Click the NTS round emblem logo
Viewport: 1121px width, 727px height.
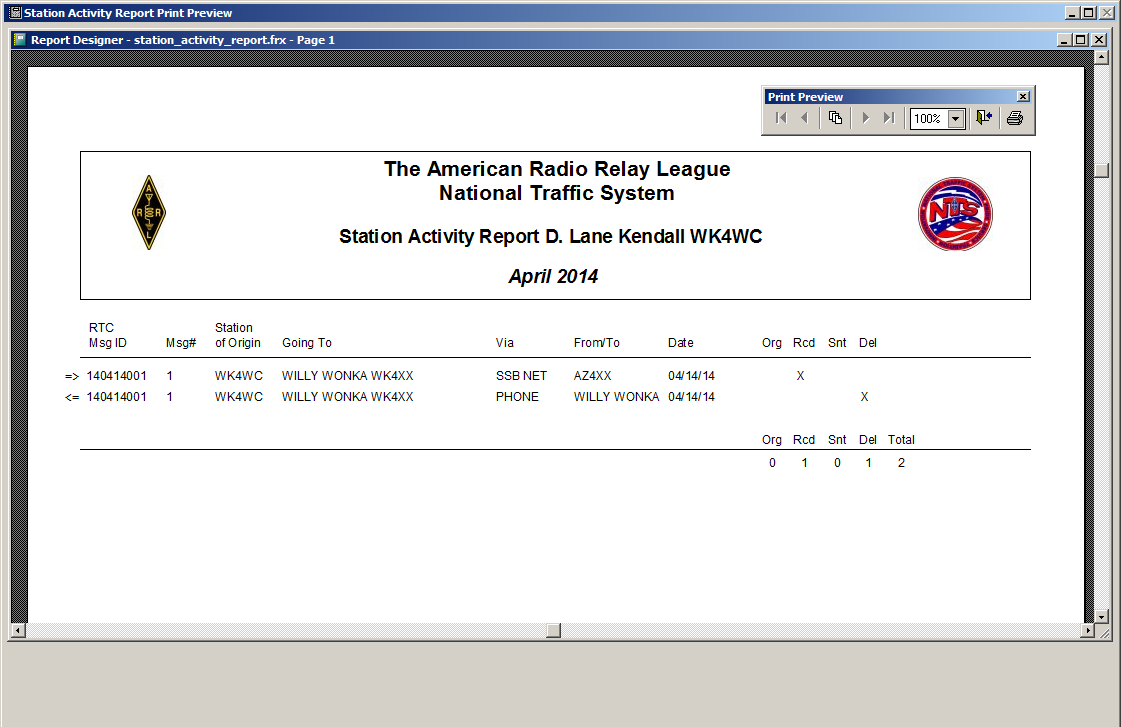[x=955, y=214]
